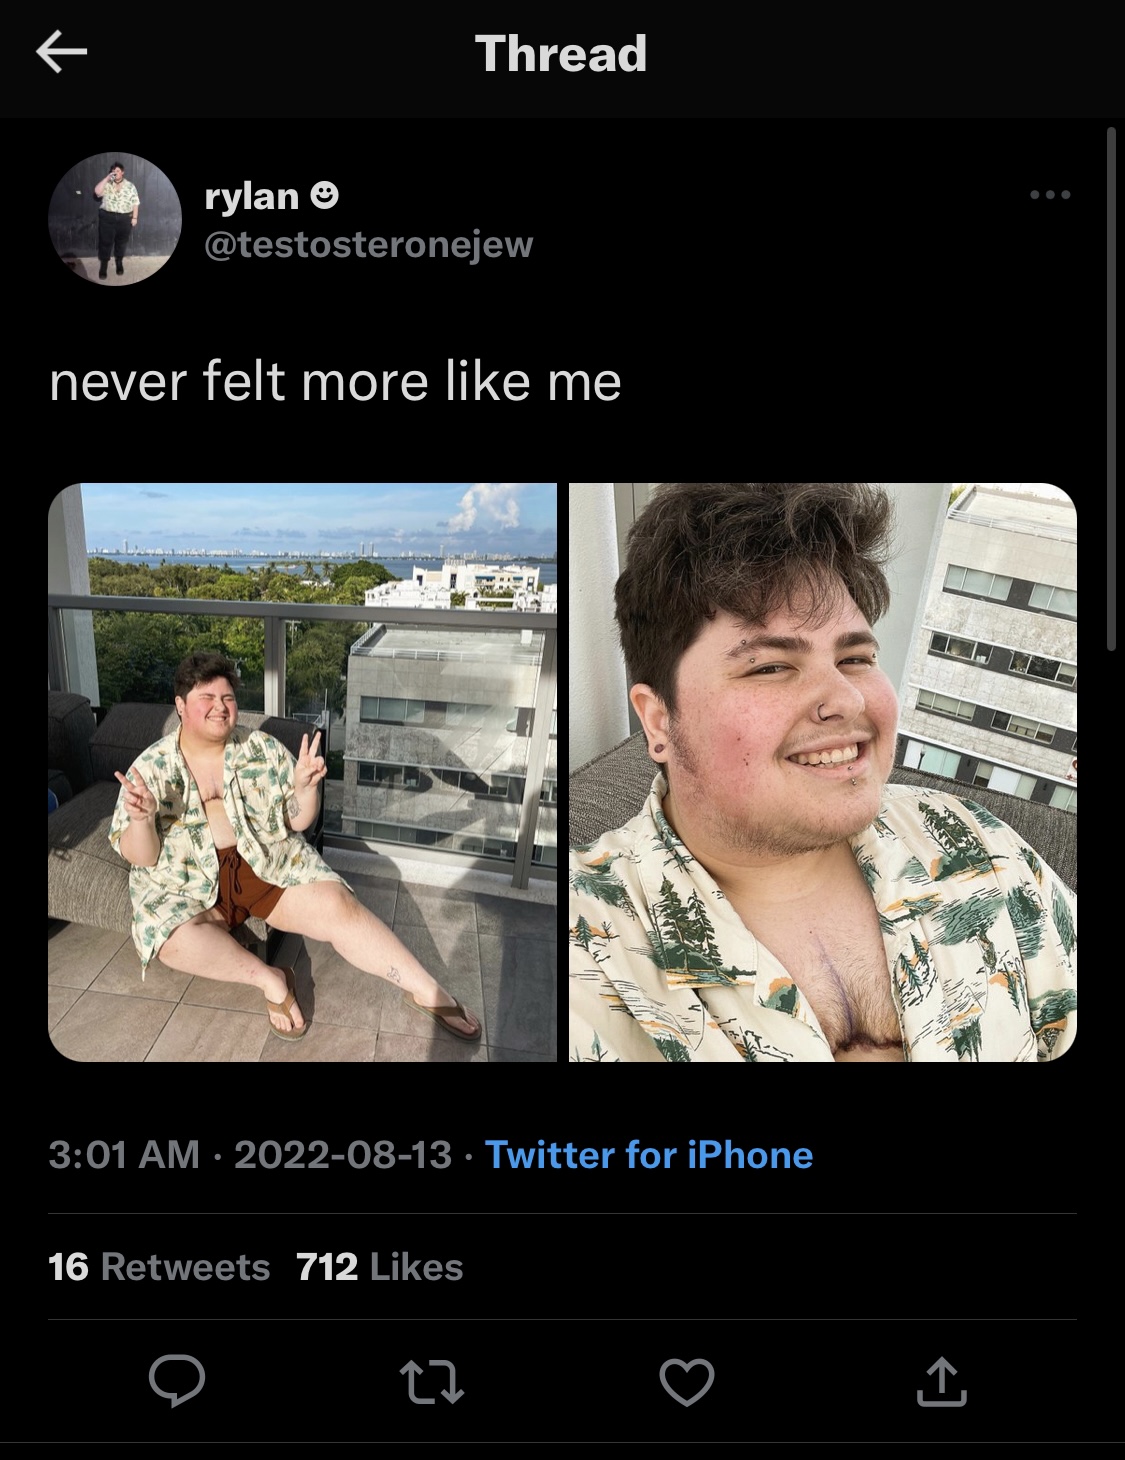Image resolution: width=1125 pixels, height=1460 pixels.
Task: View the right selfie photo full size
Action: click(x=823, y=772)
